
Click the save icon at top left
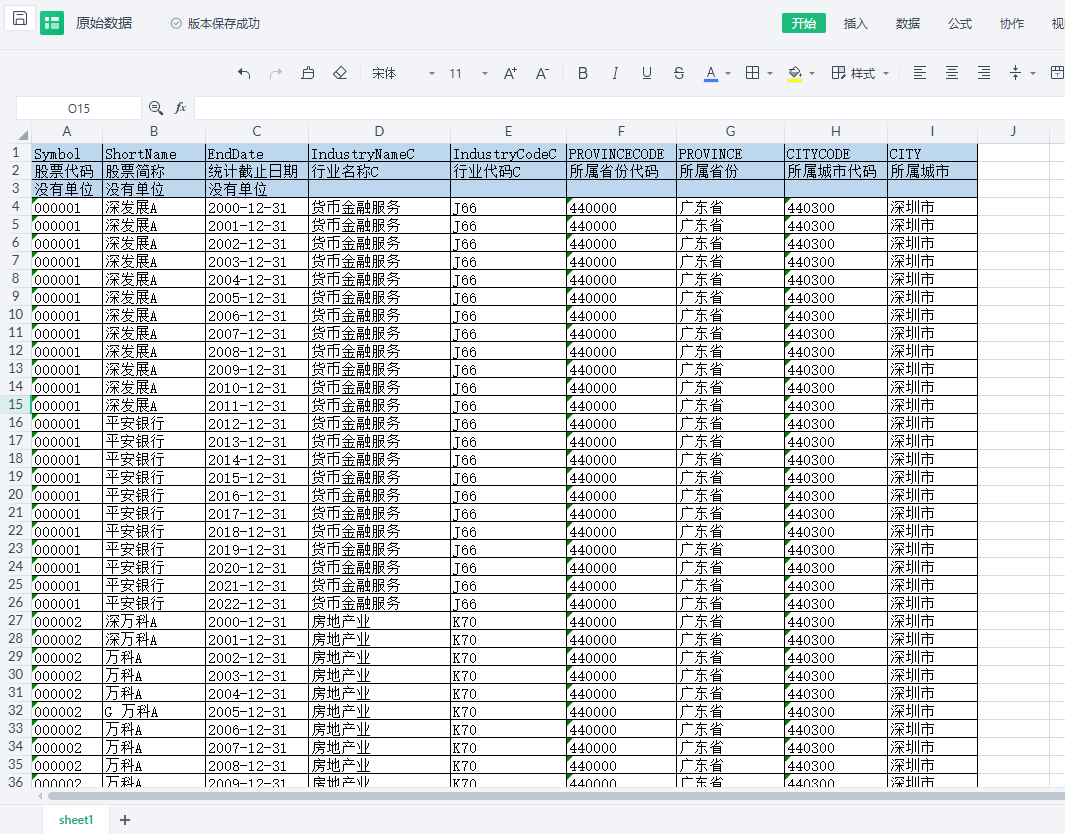pyautogui.click(x=20, y=21)
